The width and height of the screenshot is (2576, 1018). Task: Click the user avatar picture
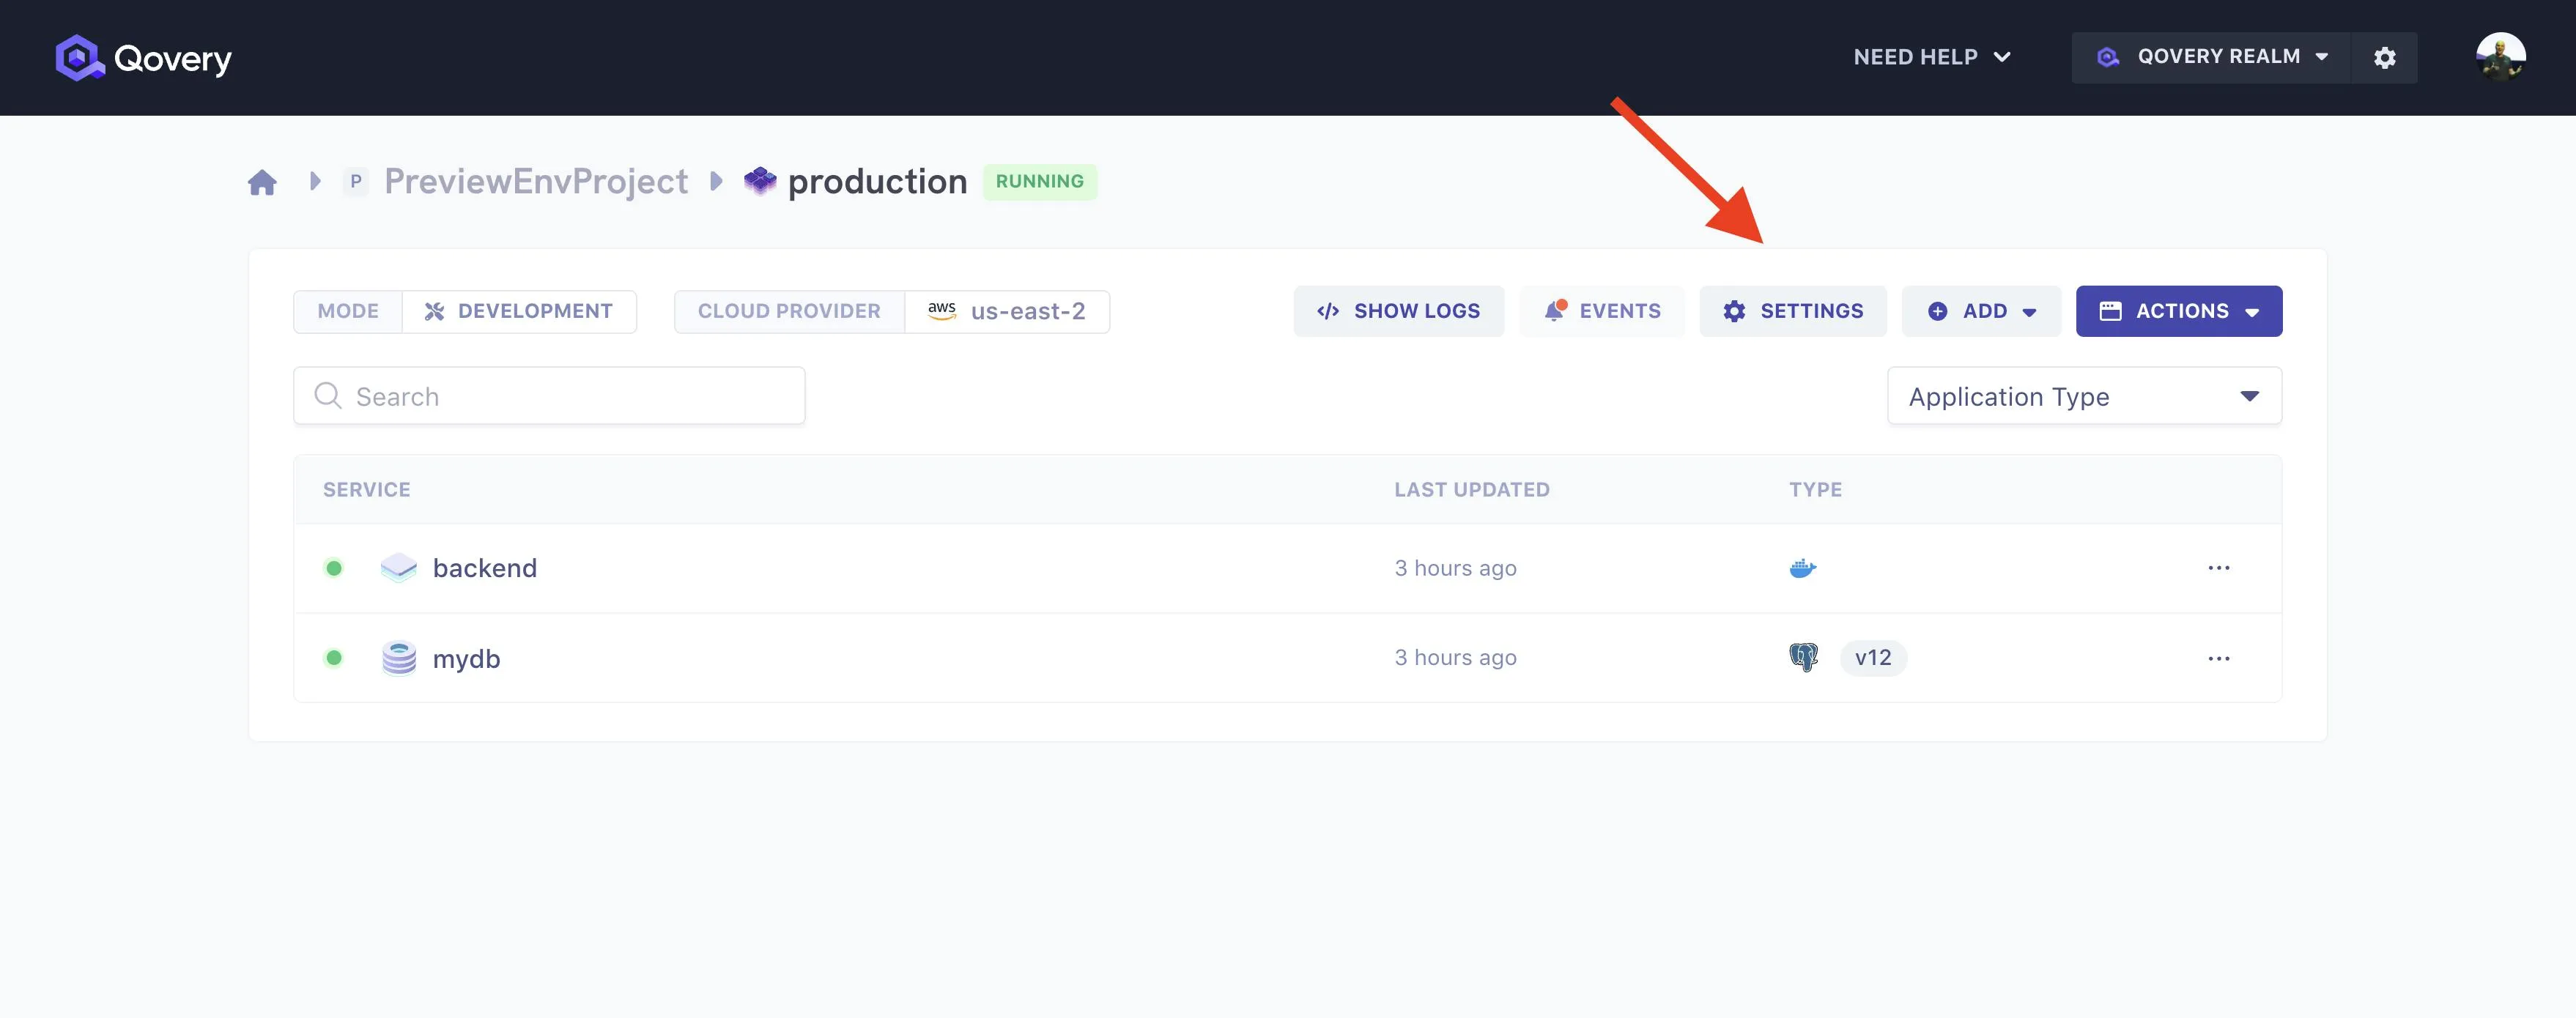[2500, 57]
